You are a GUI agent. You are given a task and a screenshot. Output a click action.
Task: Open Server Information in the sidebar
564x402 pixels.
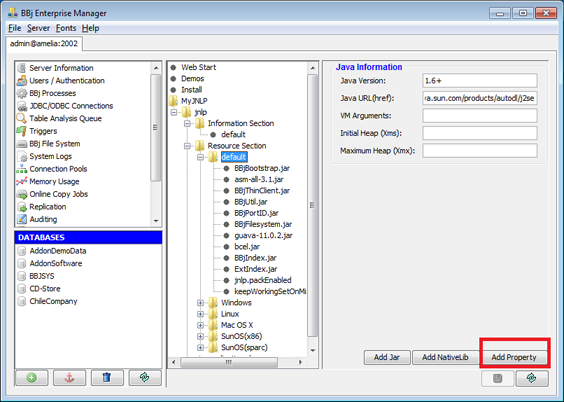[61, 68]
